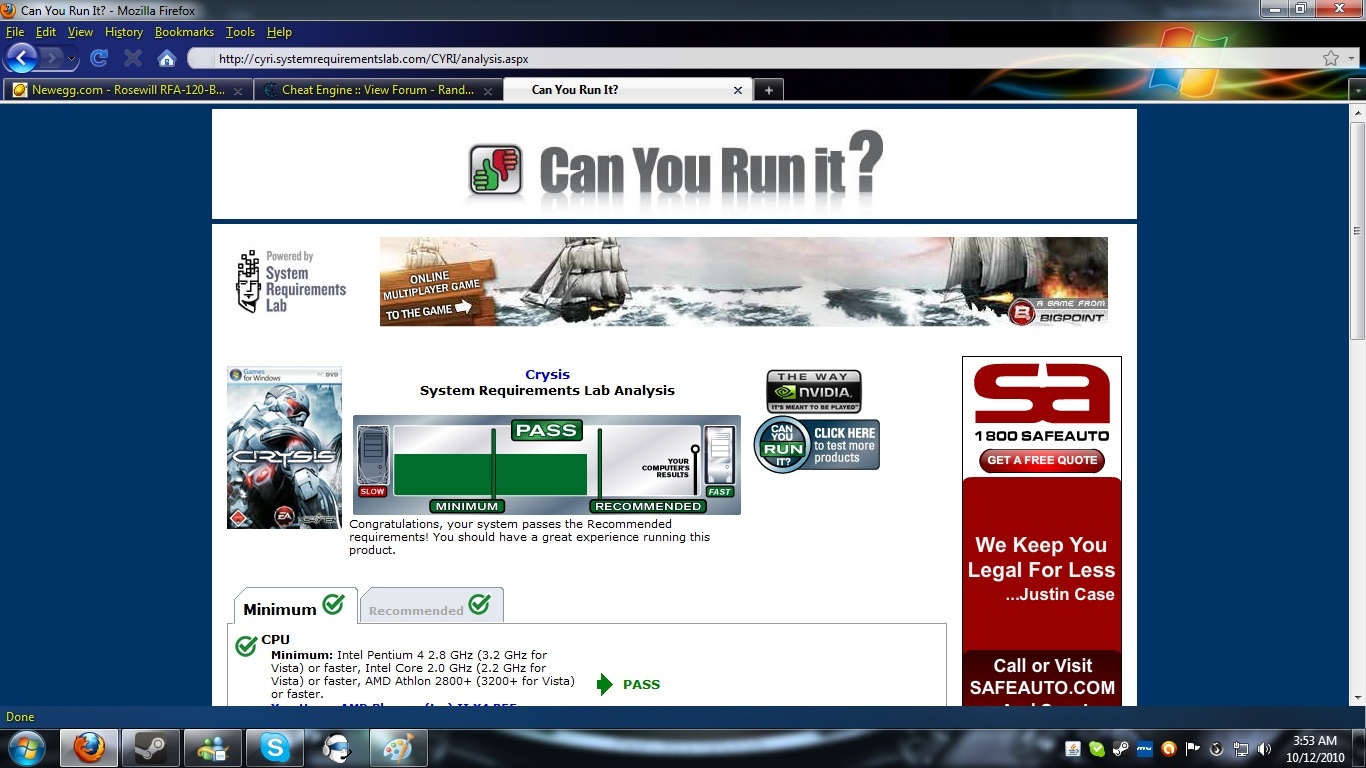This screenshot has width=1366, height=768.
Task: Open the History menu
Action: pos(124,32)
